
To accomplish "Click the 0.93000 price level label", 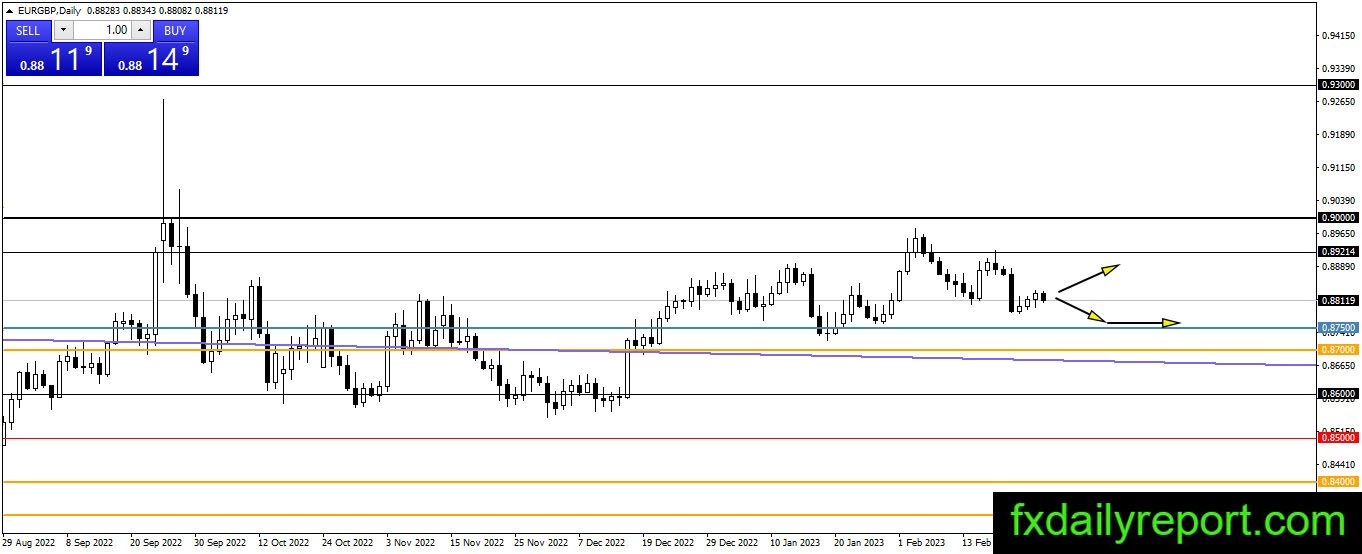I will coord(1338,85).
